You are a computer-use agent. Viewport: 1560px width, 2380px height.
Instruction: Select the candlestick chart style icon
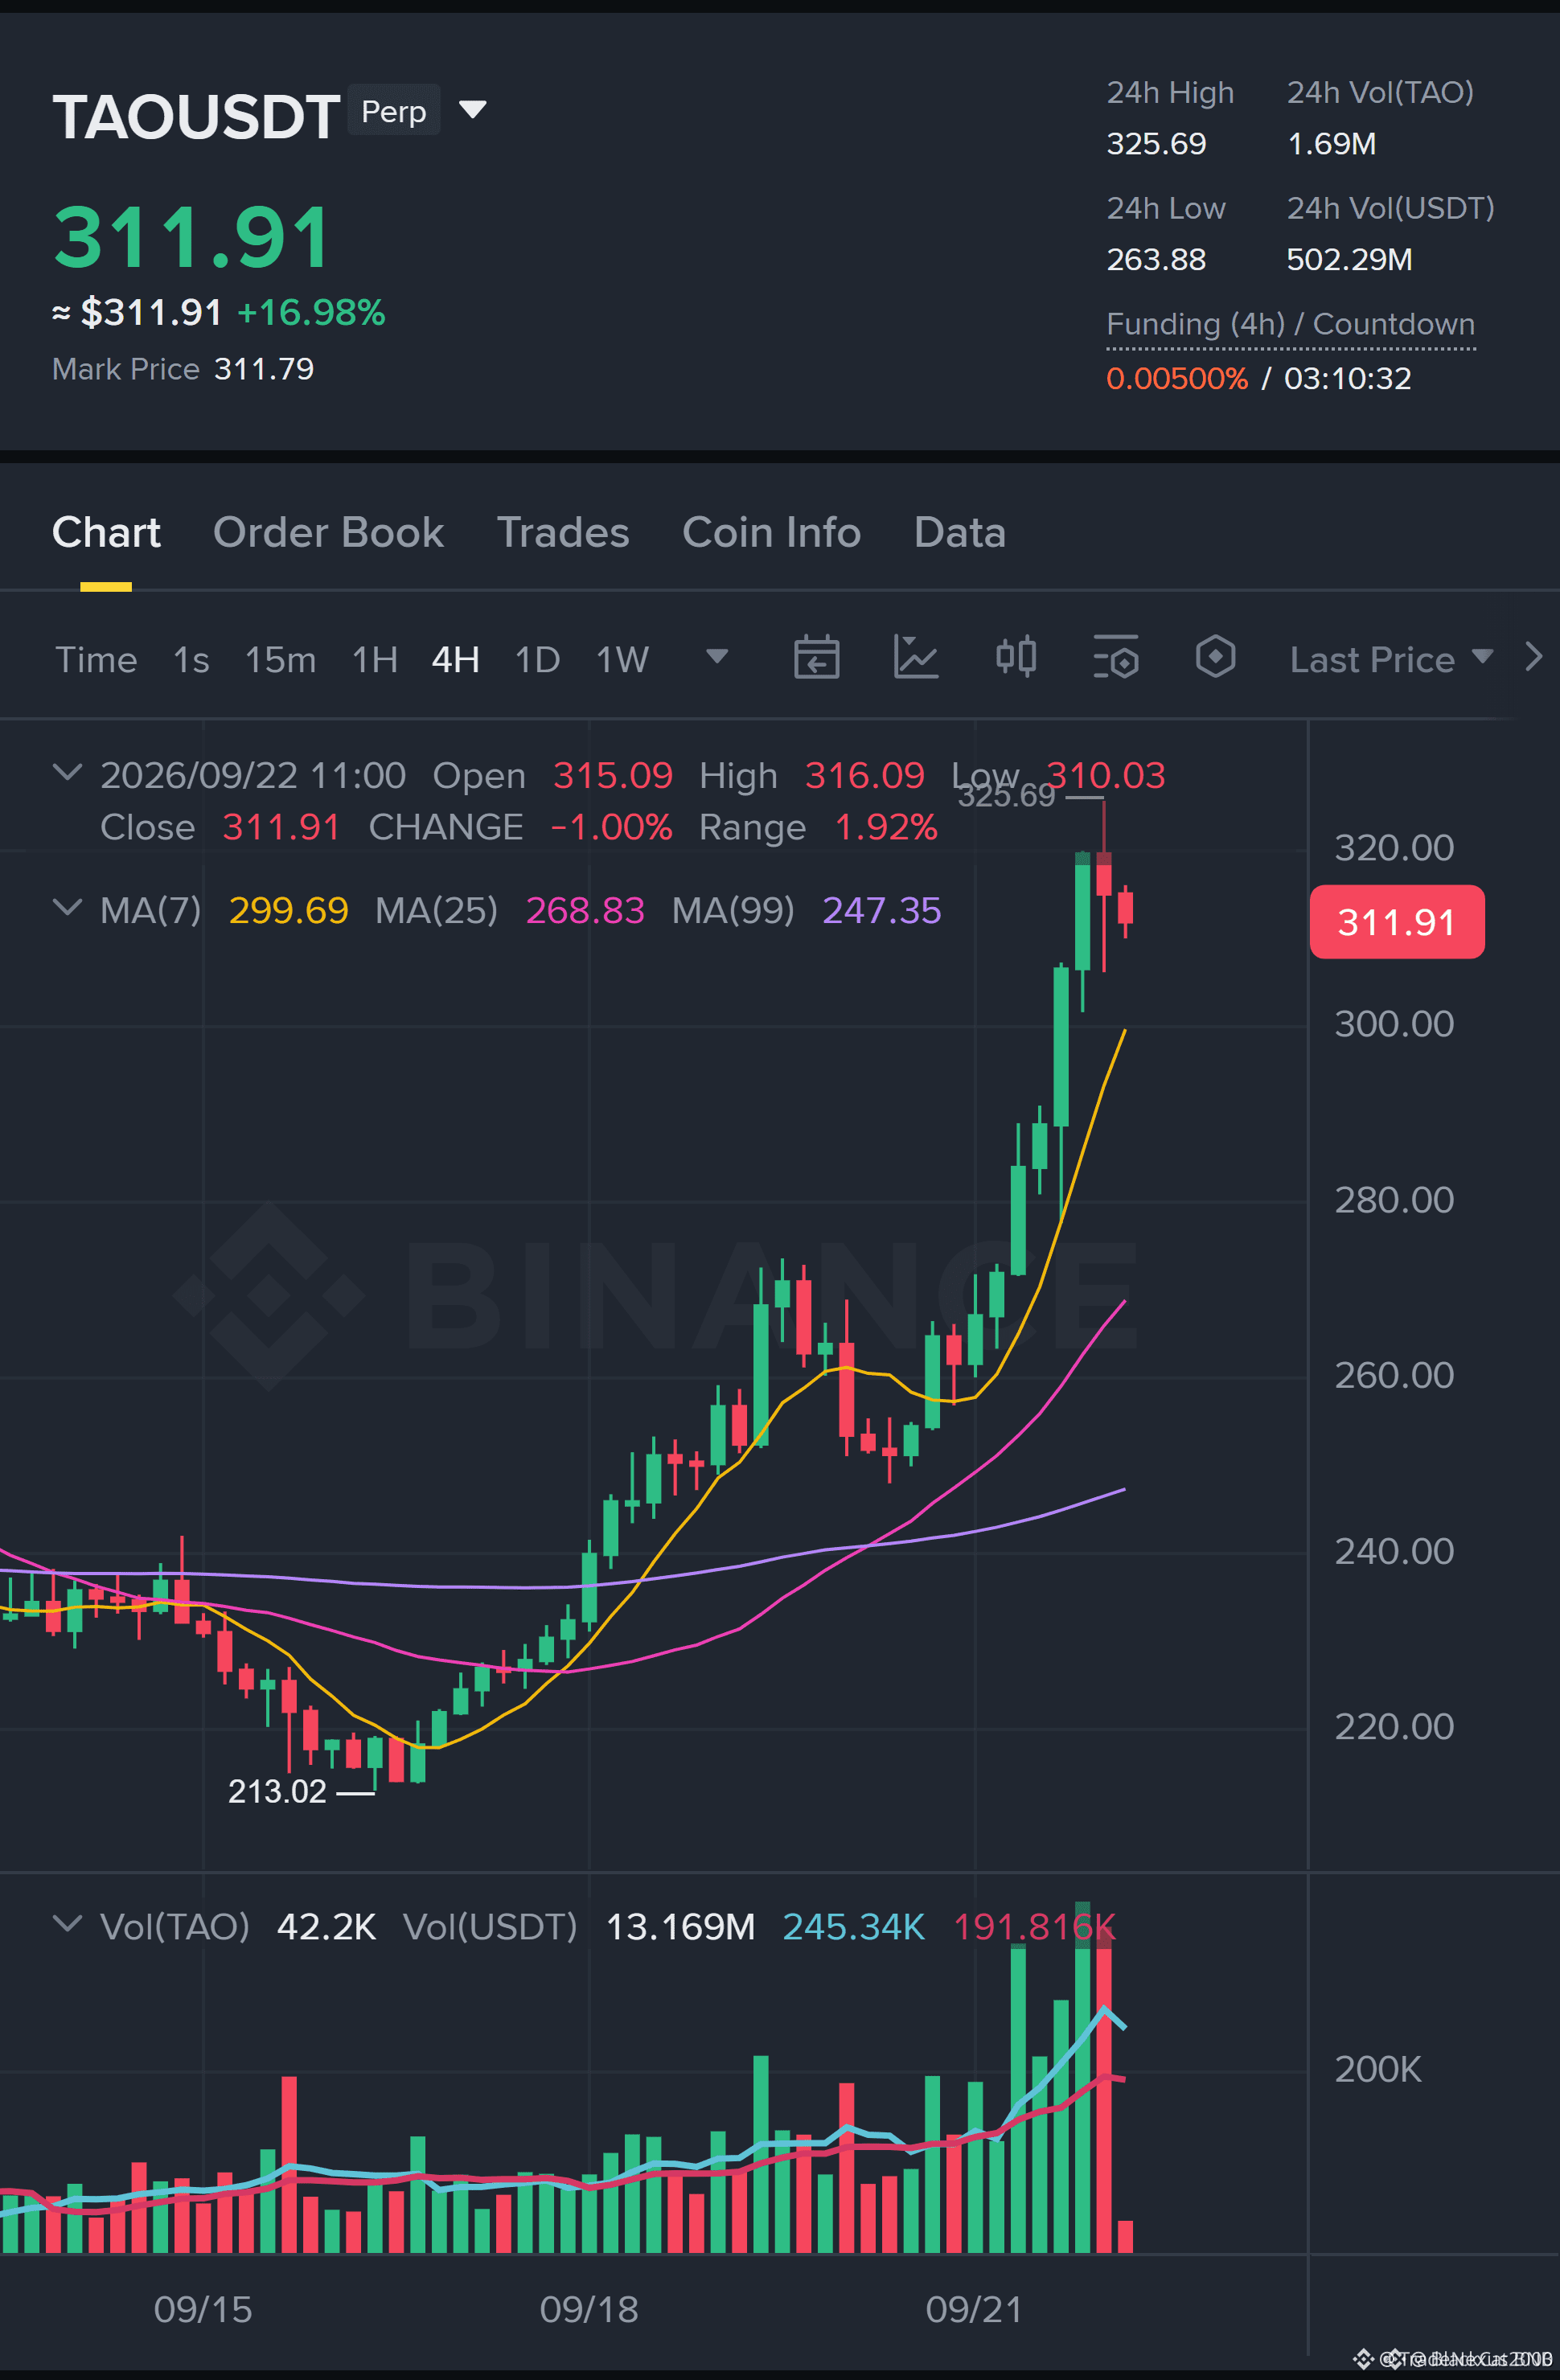tap(1016, 658)
